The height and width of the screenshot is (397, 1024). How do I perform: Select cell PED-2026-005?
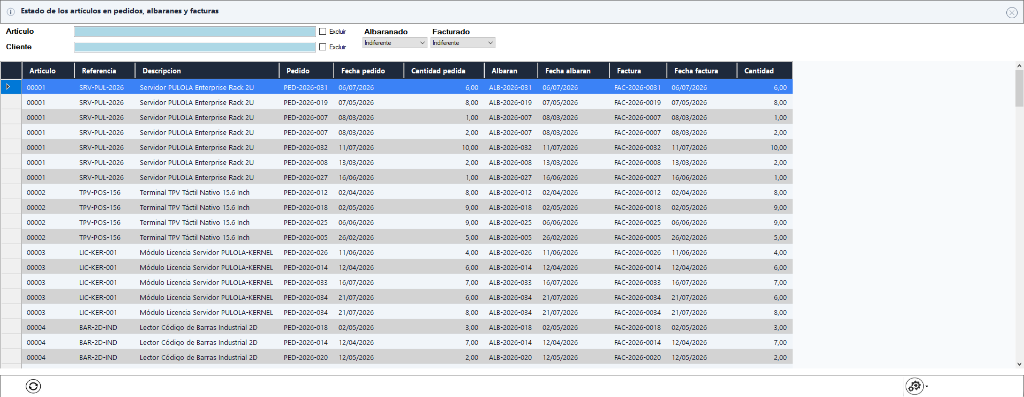coord(306,237)
